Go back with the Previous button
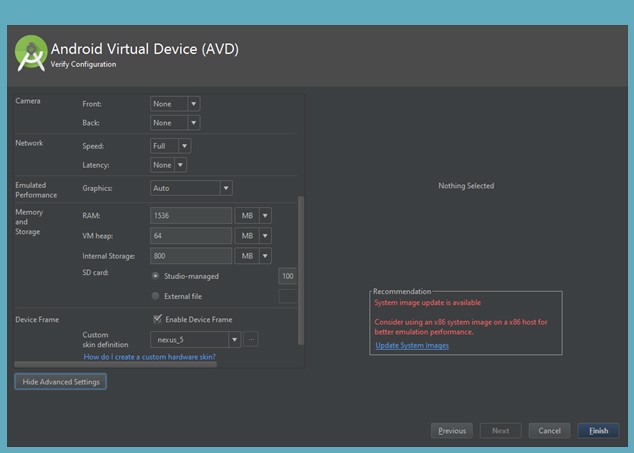This screenshot has height=453, width=634. pyautogui.click(x=452, y=431)
